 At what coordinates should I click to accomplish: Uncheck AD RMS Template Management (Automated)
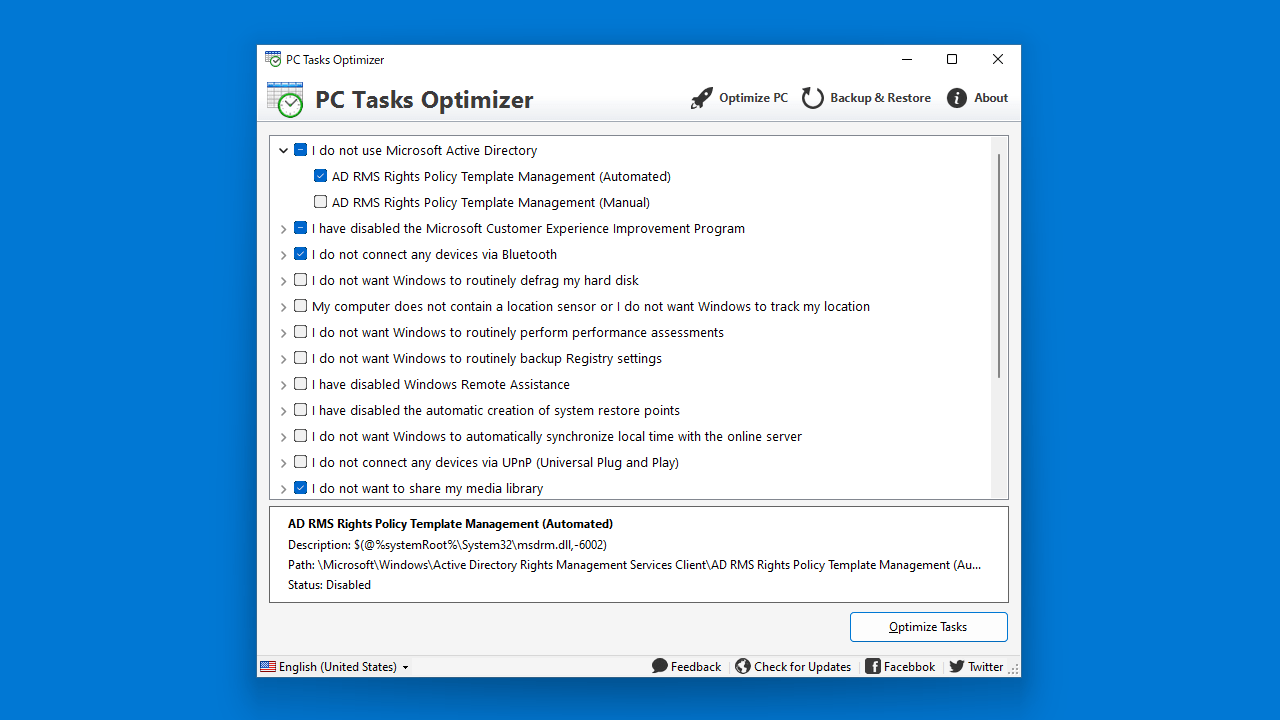320,176
